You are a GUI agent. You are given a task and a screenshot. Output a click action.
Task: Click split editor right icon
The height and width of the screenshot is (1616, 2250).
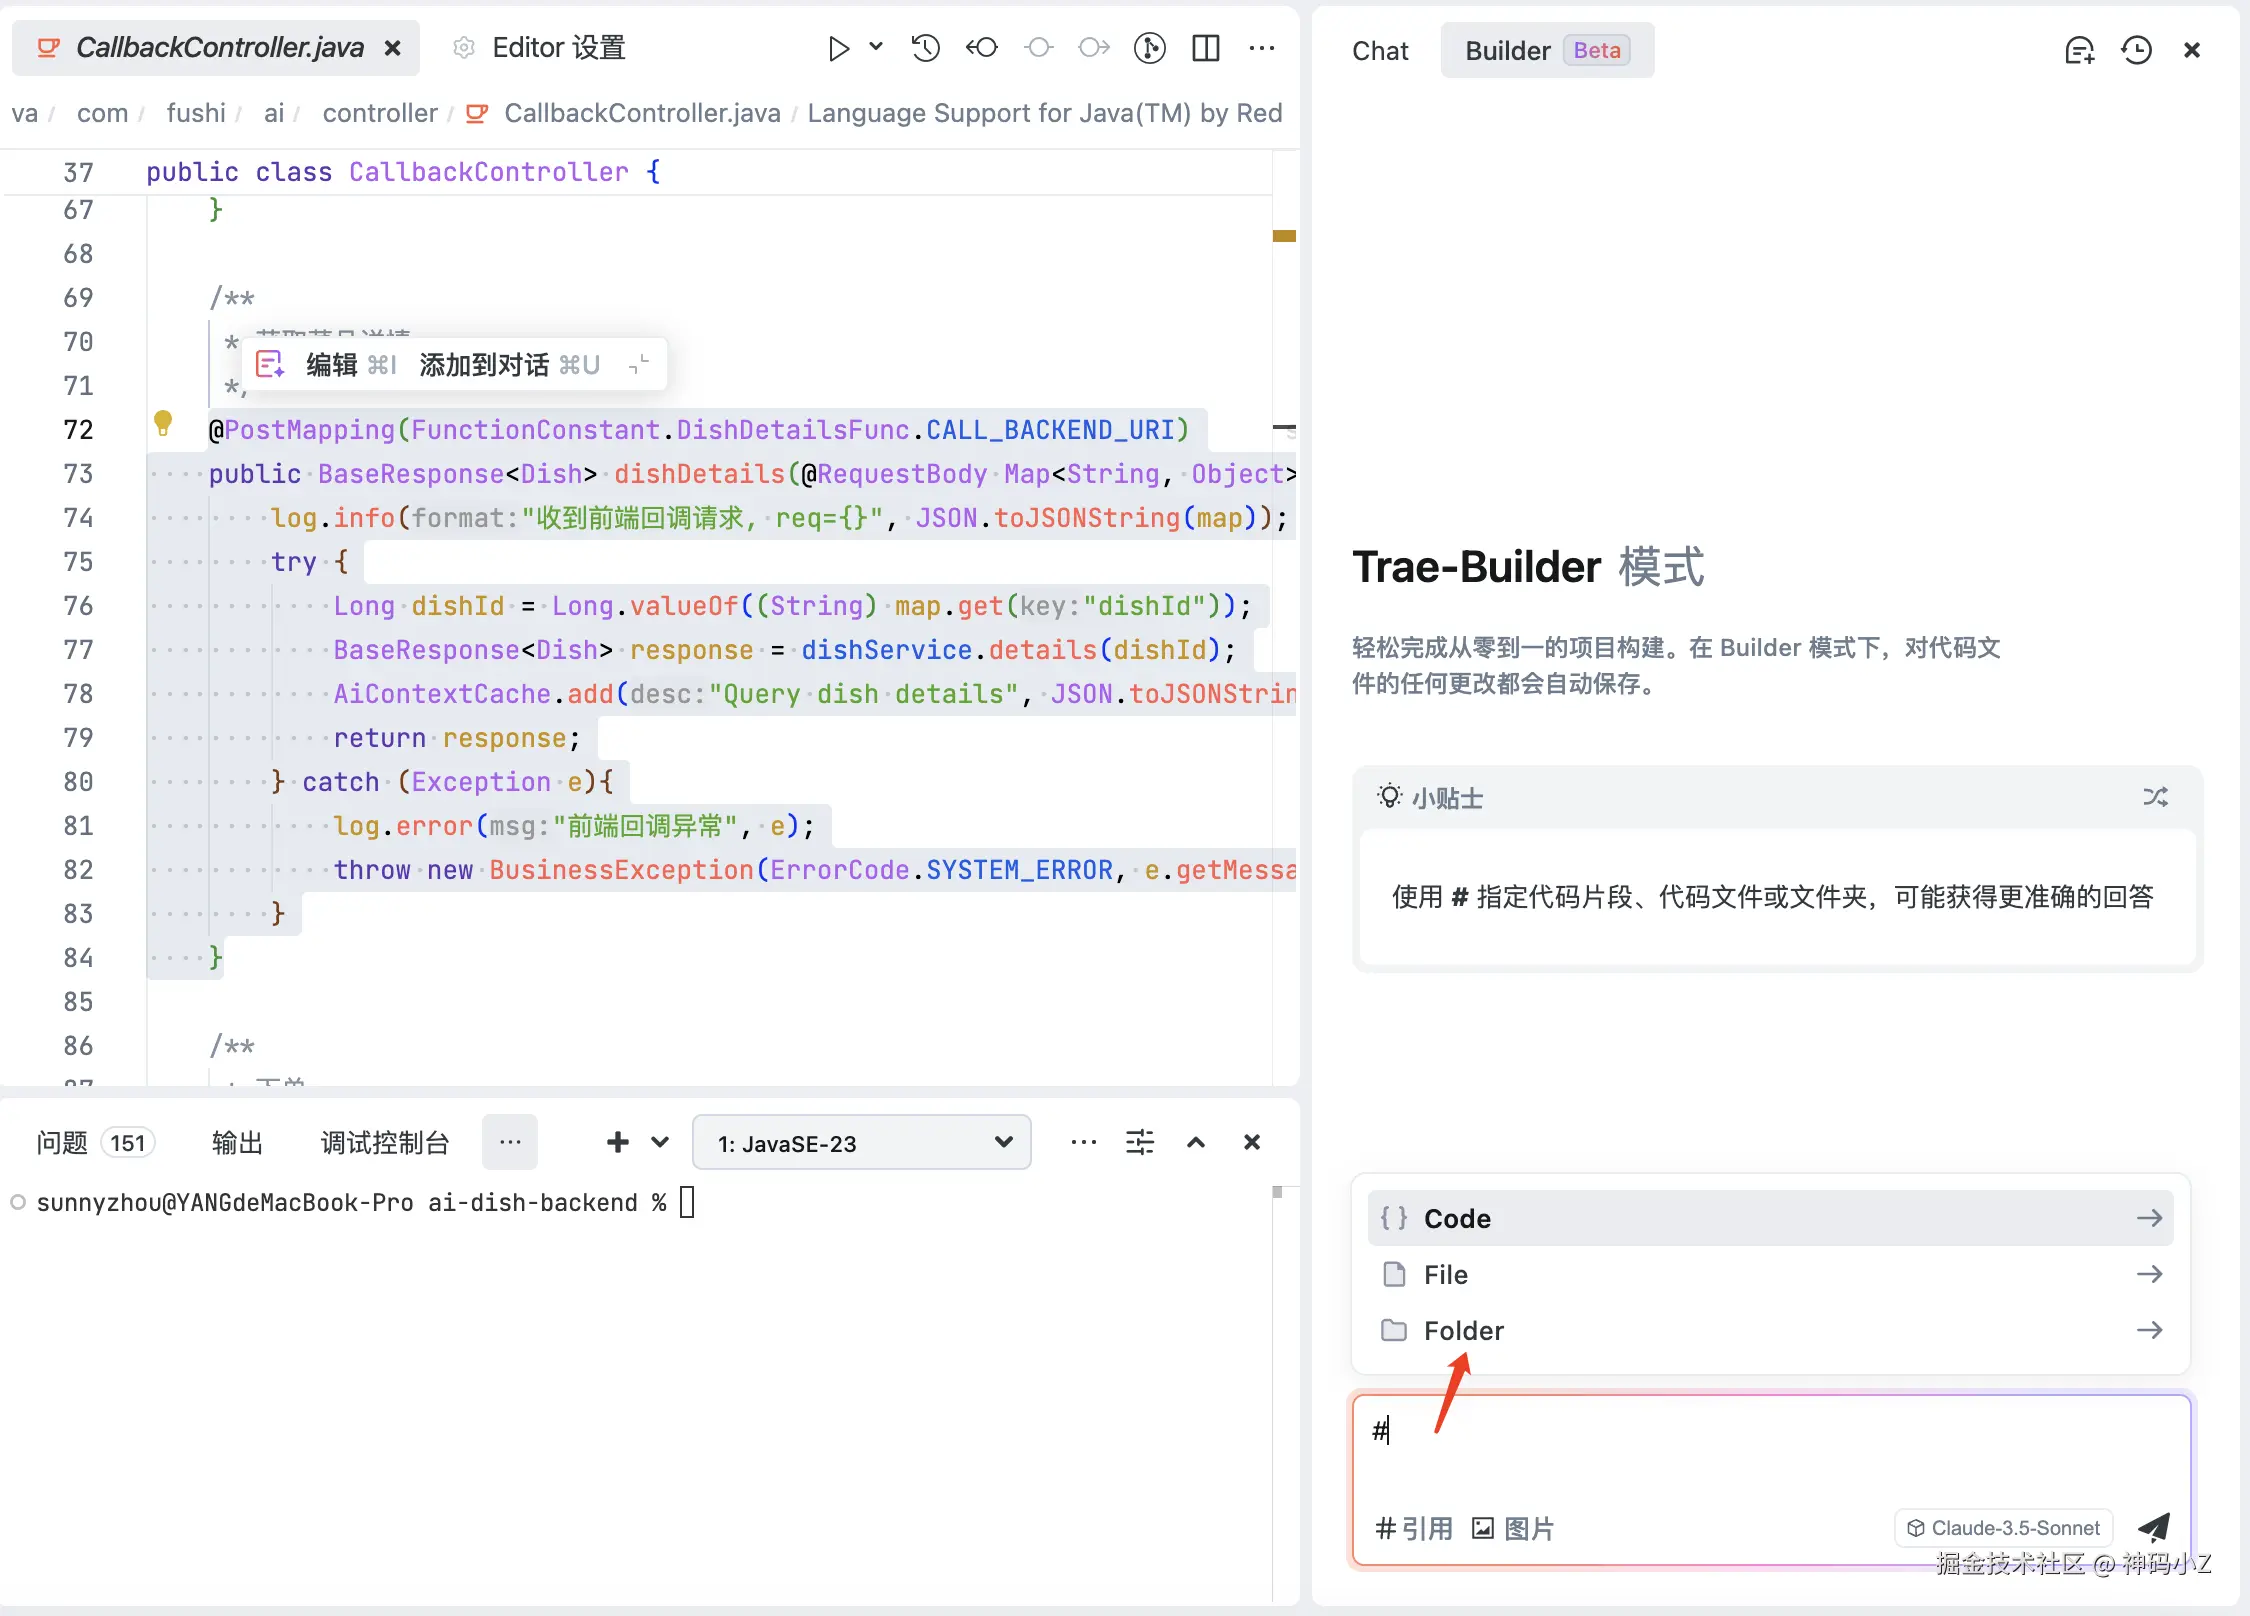pos(1206,48)
